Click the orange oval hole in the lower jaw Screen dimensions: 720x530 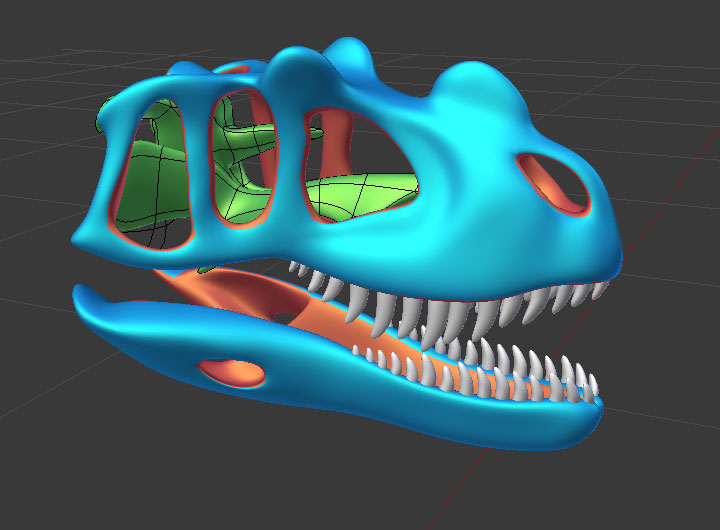(232, 373)
